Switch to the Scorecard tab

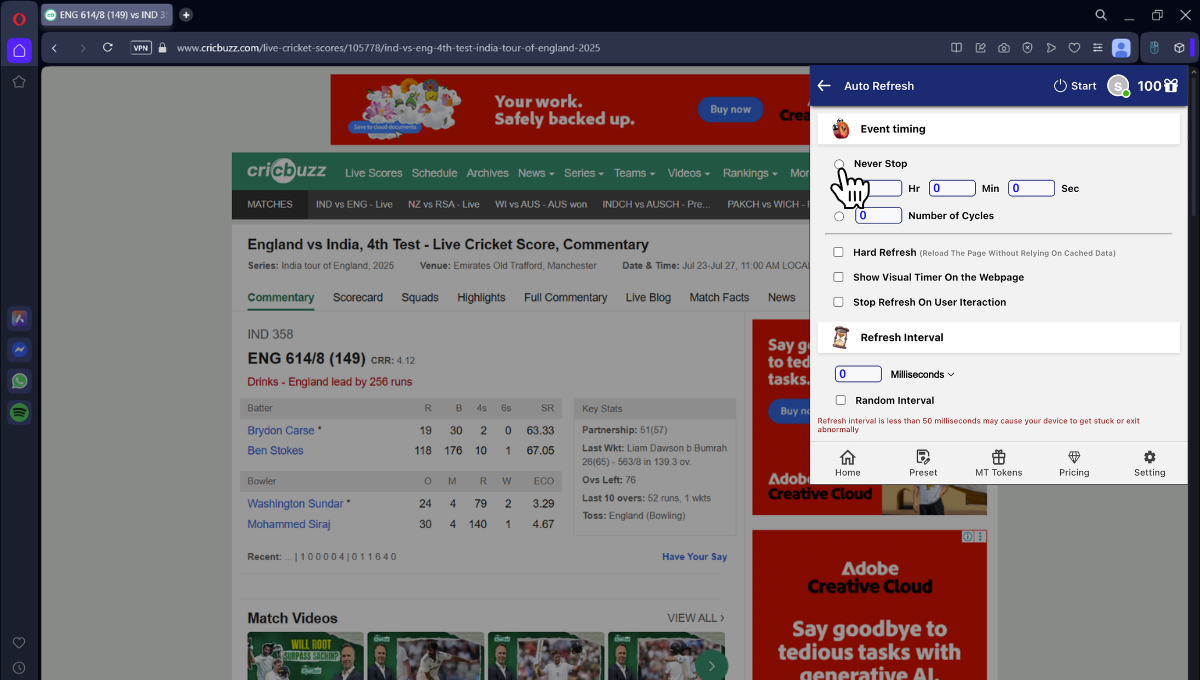pos(357,297)
